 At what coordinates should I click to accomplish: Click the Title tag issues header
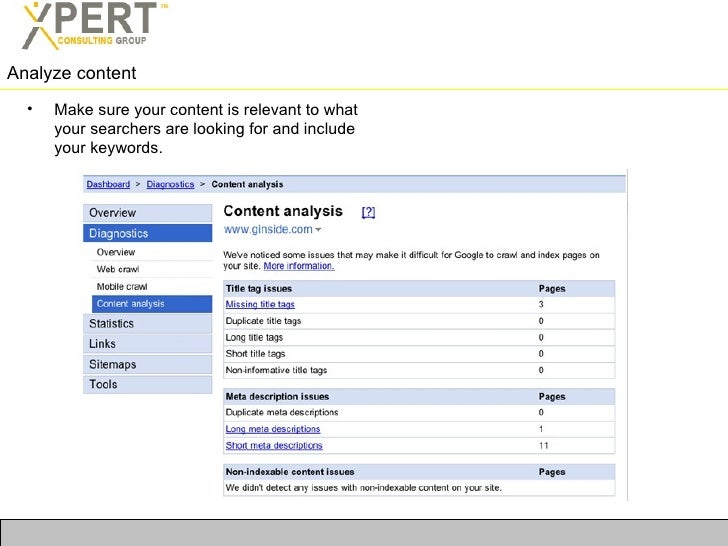tap(259, 288)
